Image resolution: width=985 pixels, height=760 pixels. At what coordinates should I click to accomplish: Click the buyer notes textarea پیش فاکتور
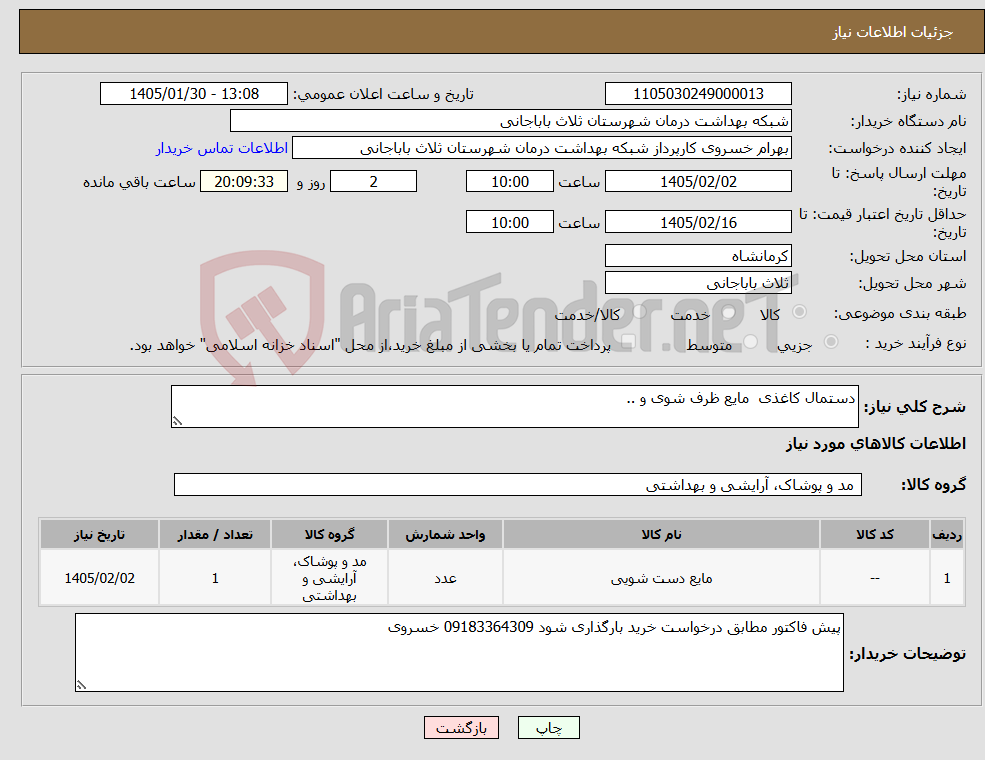[x=459, y=653]
